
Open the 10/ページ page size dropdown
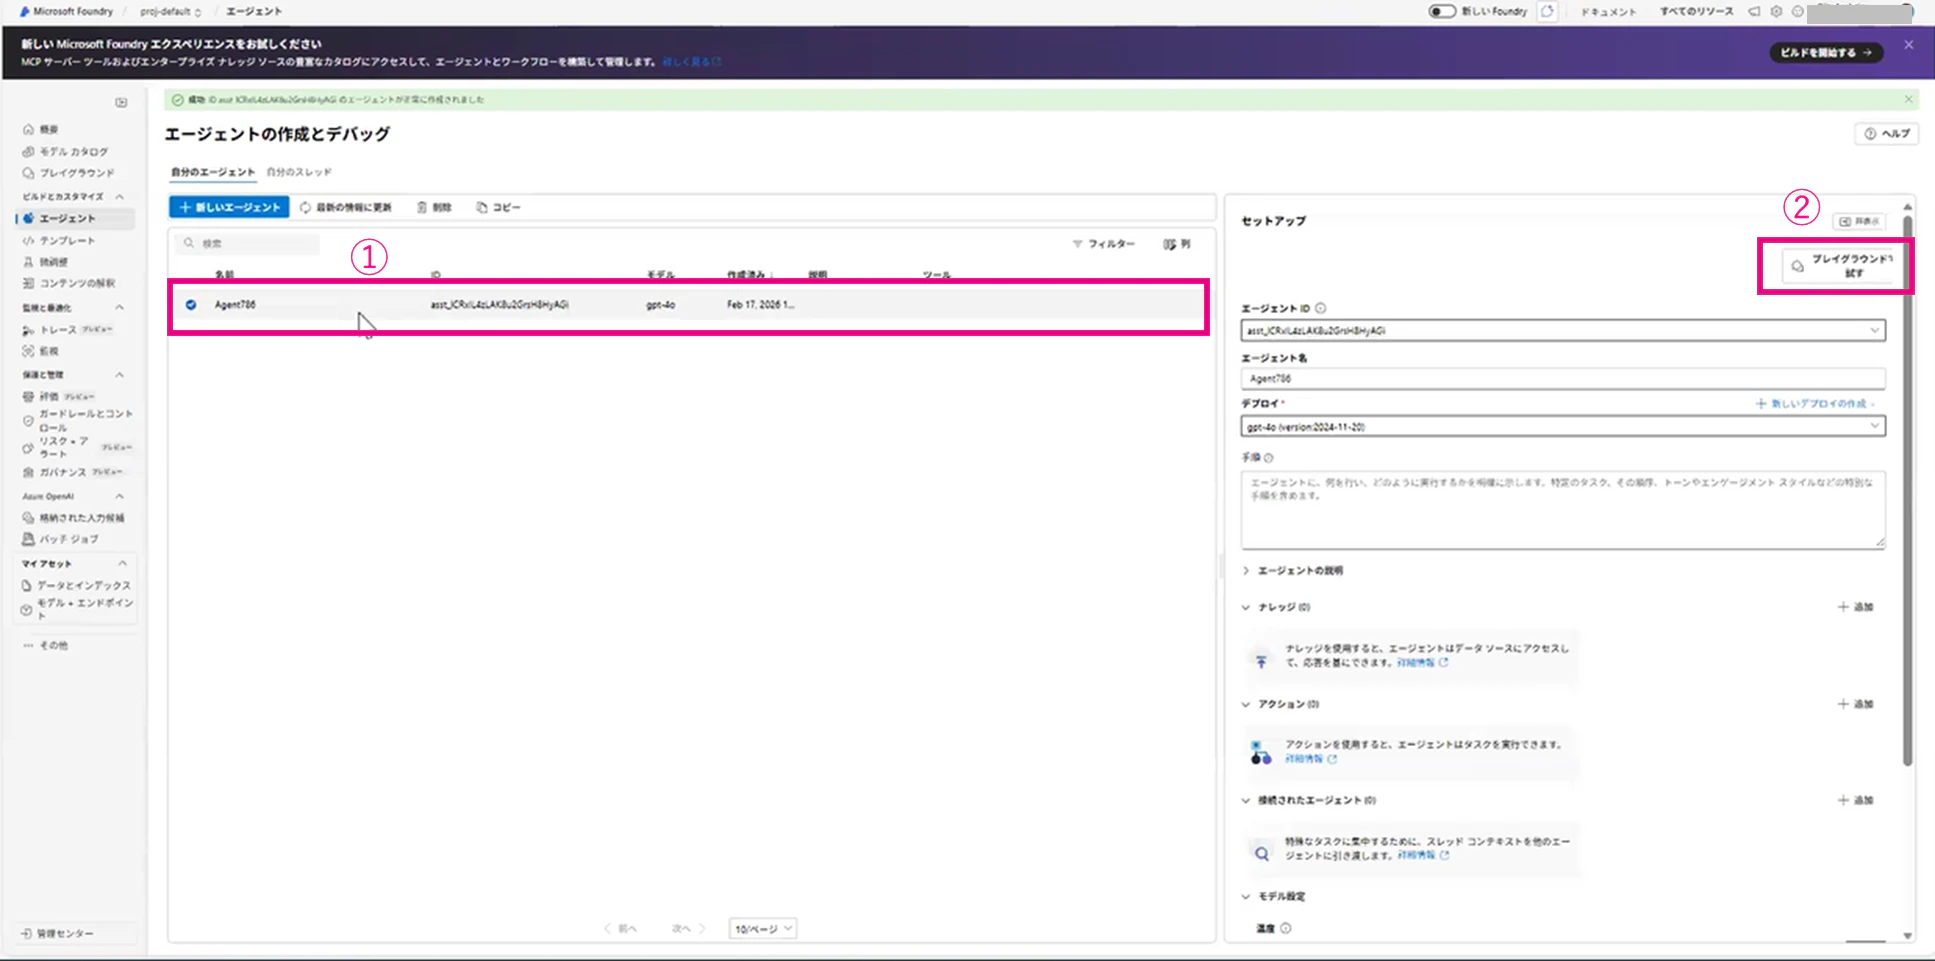[x=763, y=929]
